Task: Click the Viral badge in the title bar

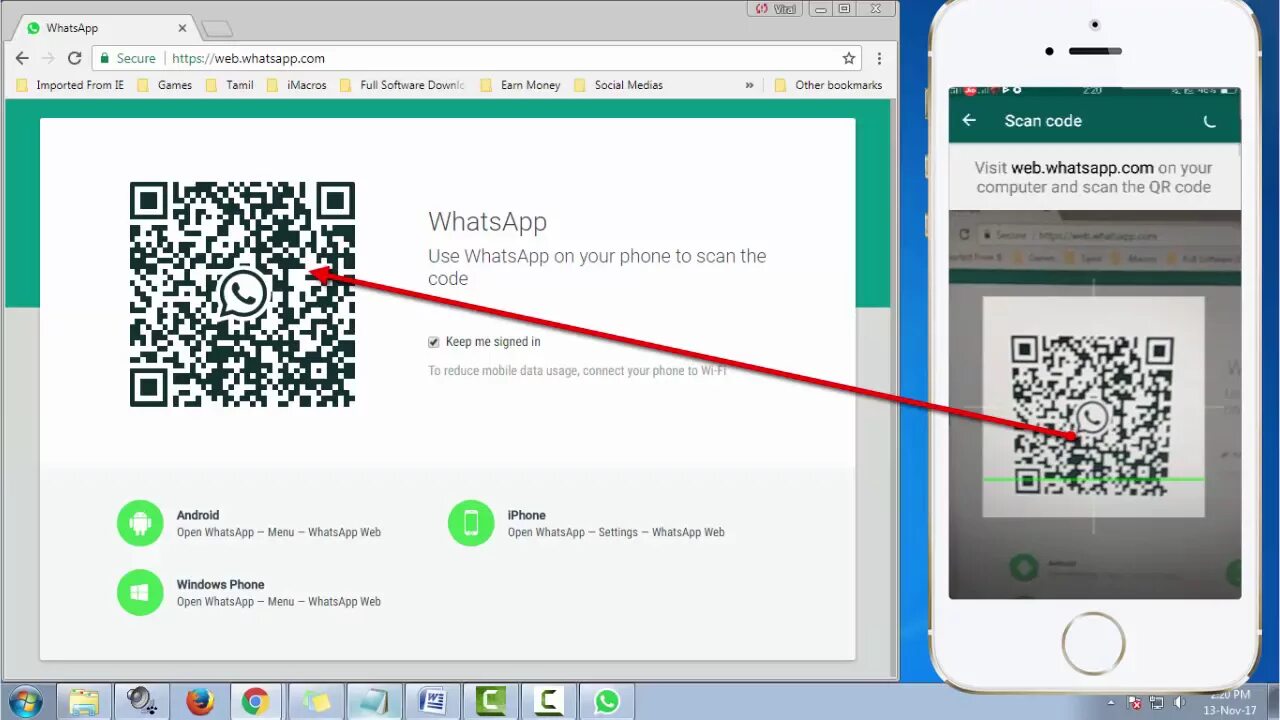Action: tap(776, 9)
